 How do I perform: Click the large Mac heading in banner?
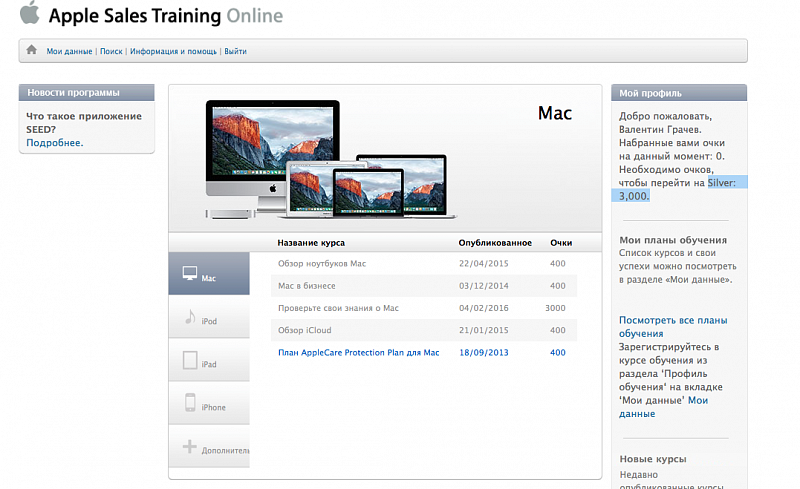(x=555, y=113)
